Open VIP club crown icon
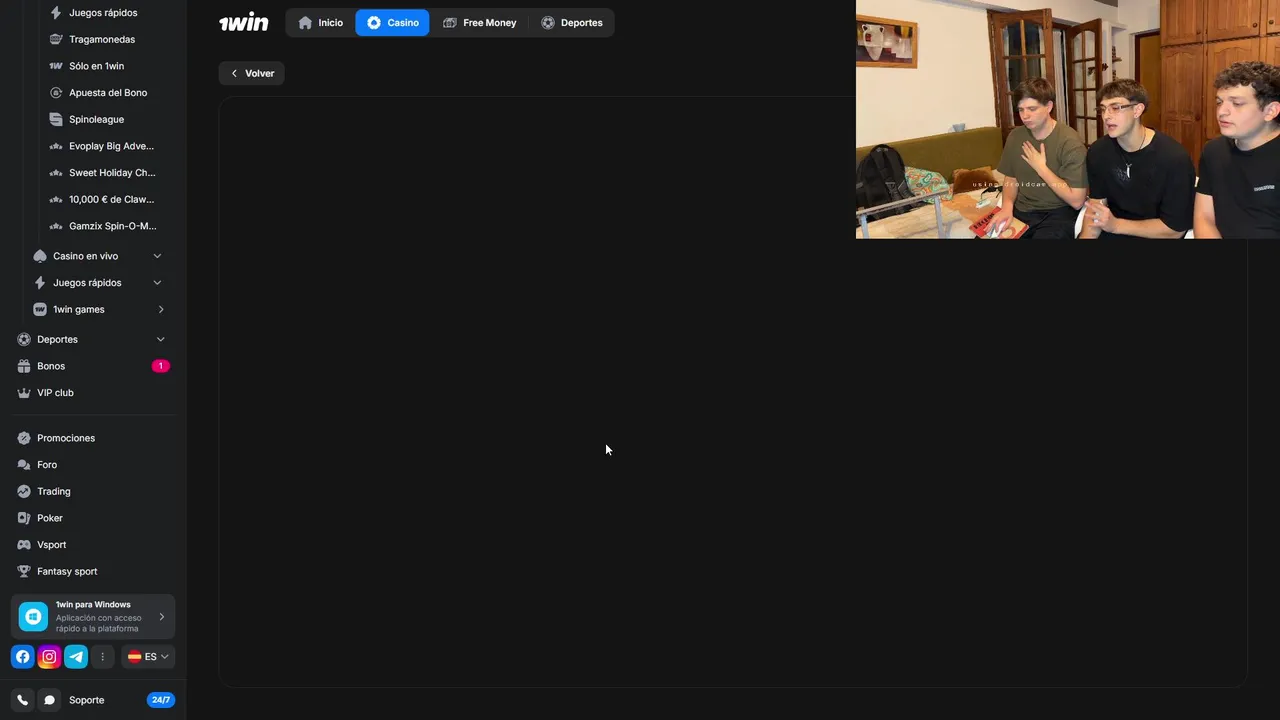The width and height of the screenshot is (1280, 720). [x=24, y=393]
